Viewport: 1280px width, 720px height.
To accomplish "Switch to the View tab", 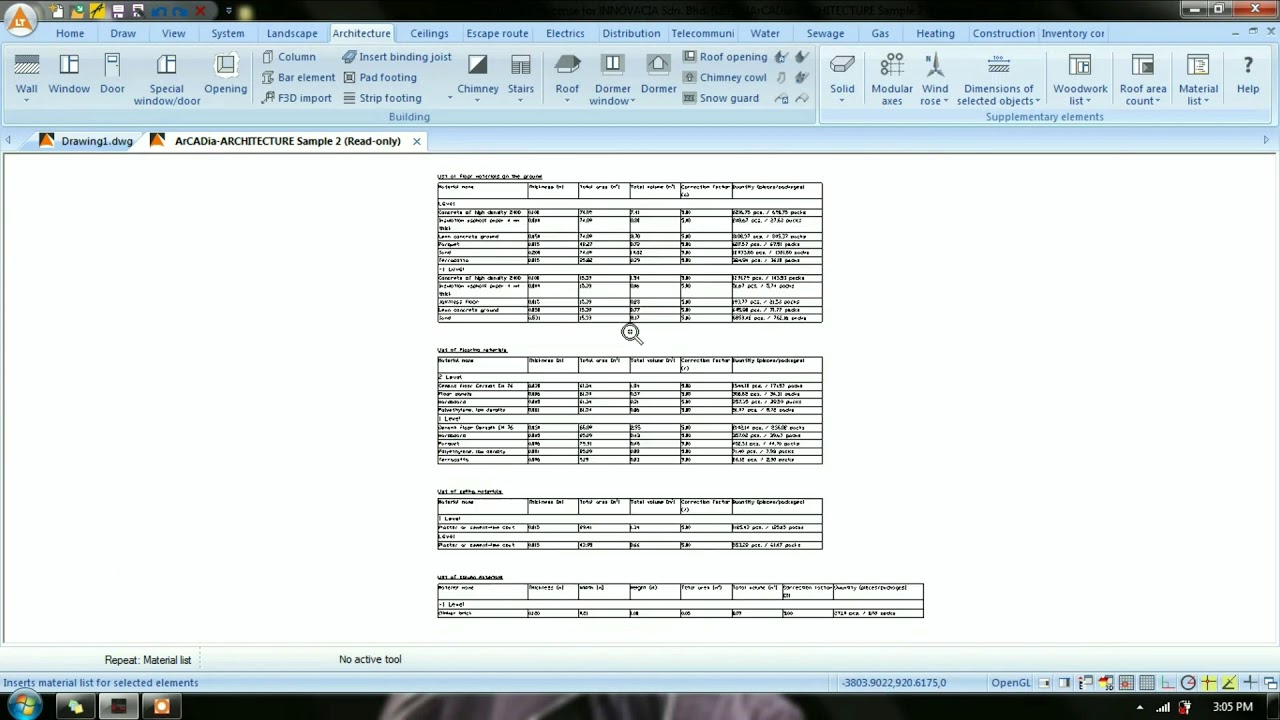I will pyautogui.click(x=173, y=33).
